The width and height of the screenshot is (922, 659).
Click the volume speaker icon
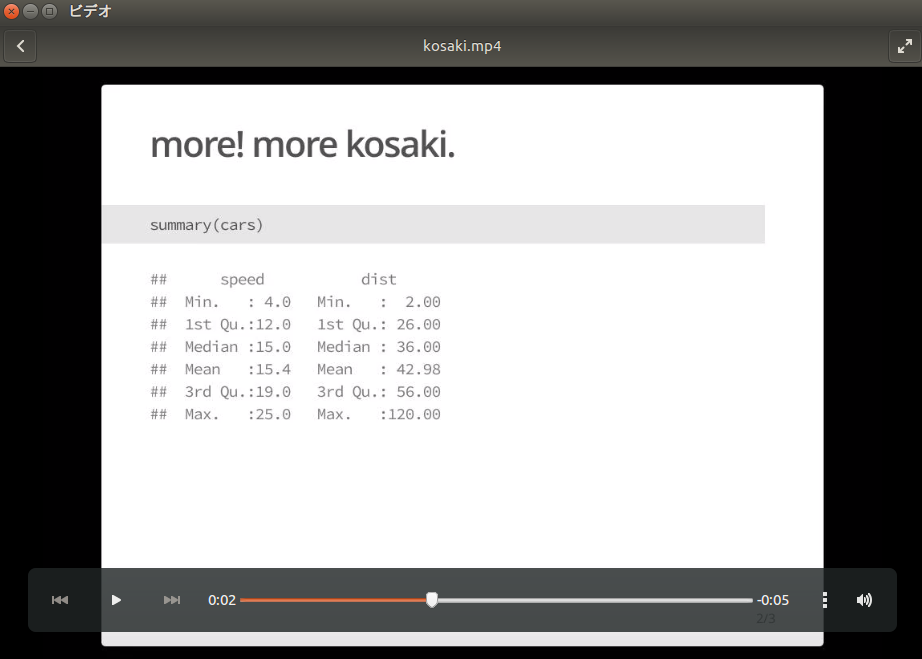[863, 600]
